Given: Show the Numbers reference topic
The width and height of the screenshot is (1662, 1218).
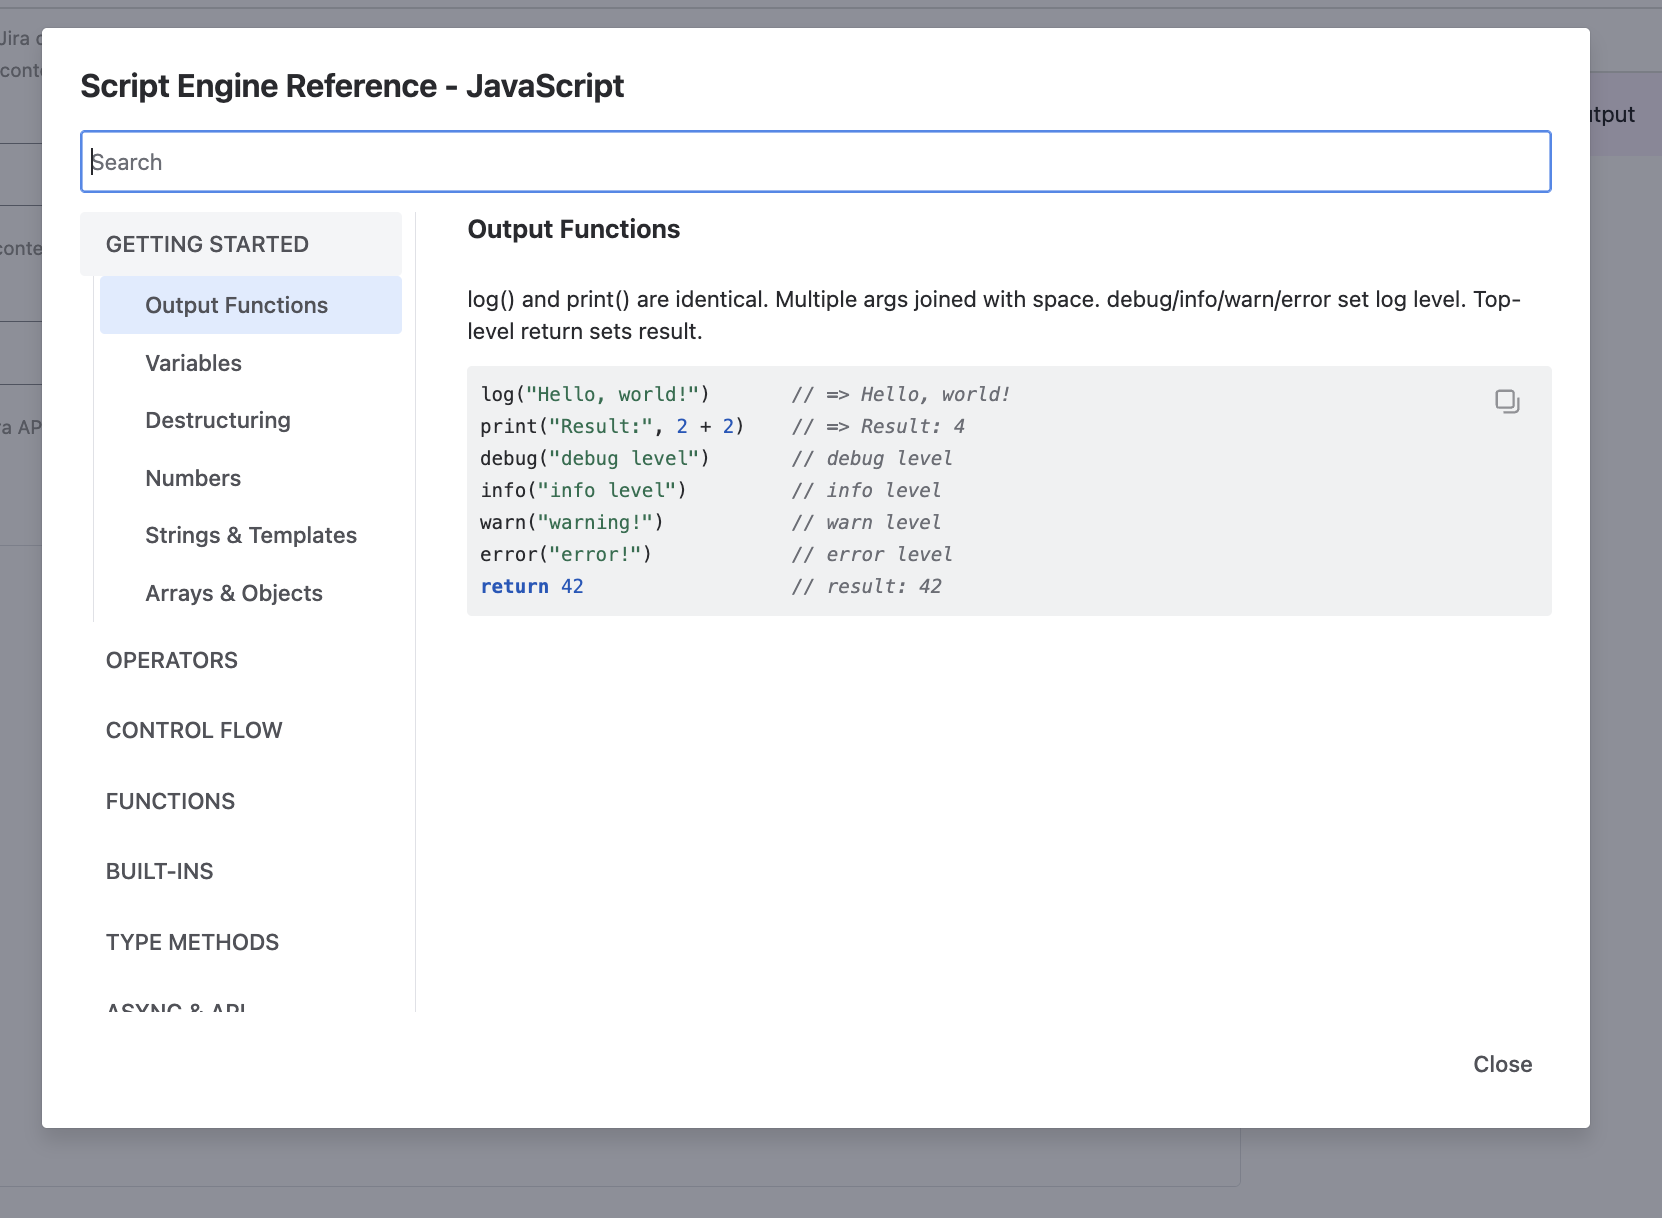Looking at the screenshot, I should click(x=193, y=478).
